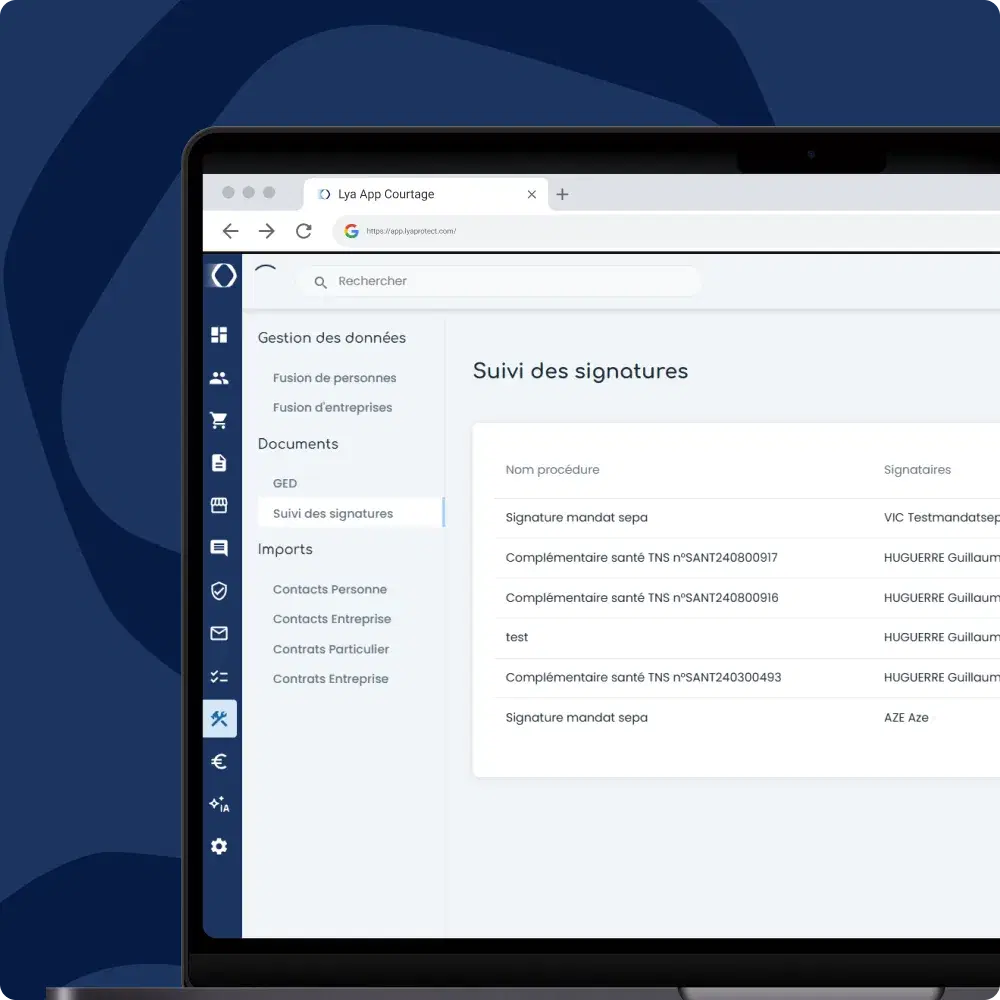Select row with signatory VIC Testmandatsepa
The width and height of the screenshot is (1000, 1000).
pos(747,518)
